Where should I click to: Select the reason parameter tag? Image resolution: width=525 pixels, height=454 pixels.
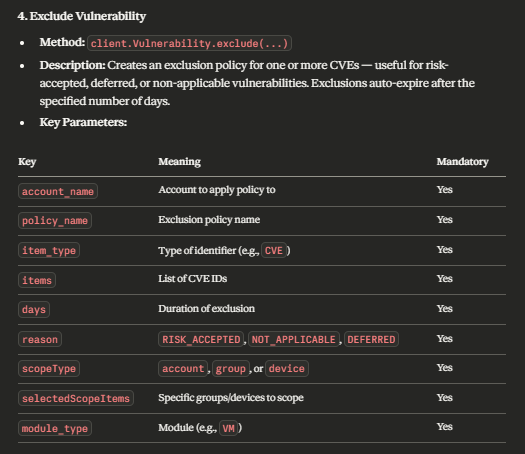pos(40,339)
